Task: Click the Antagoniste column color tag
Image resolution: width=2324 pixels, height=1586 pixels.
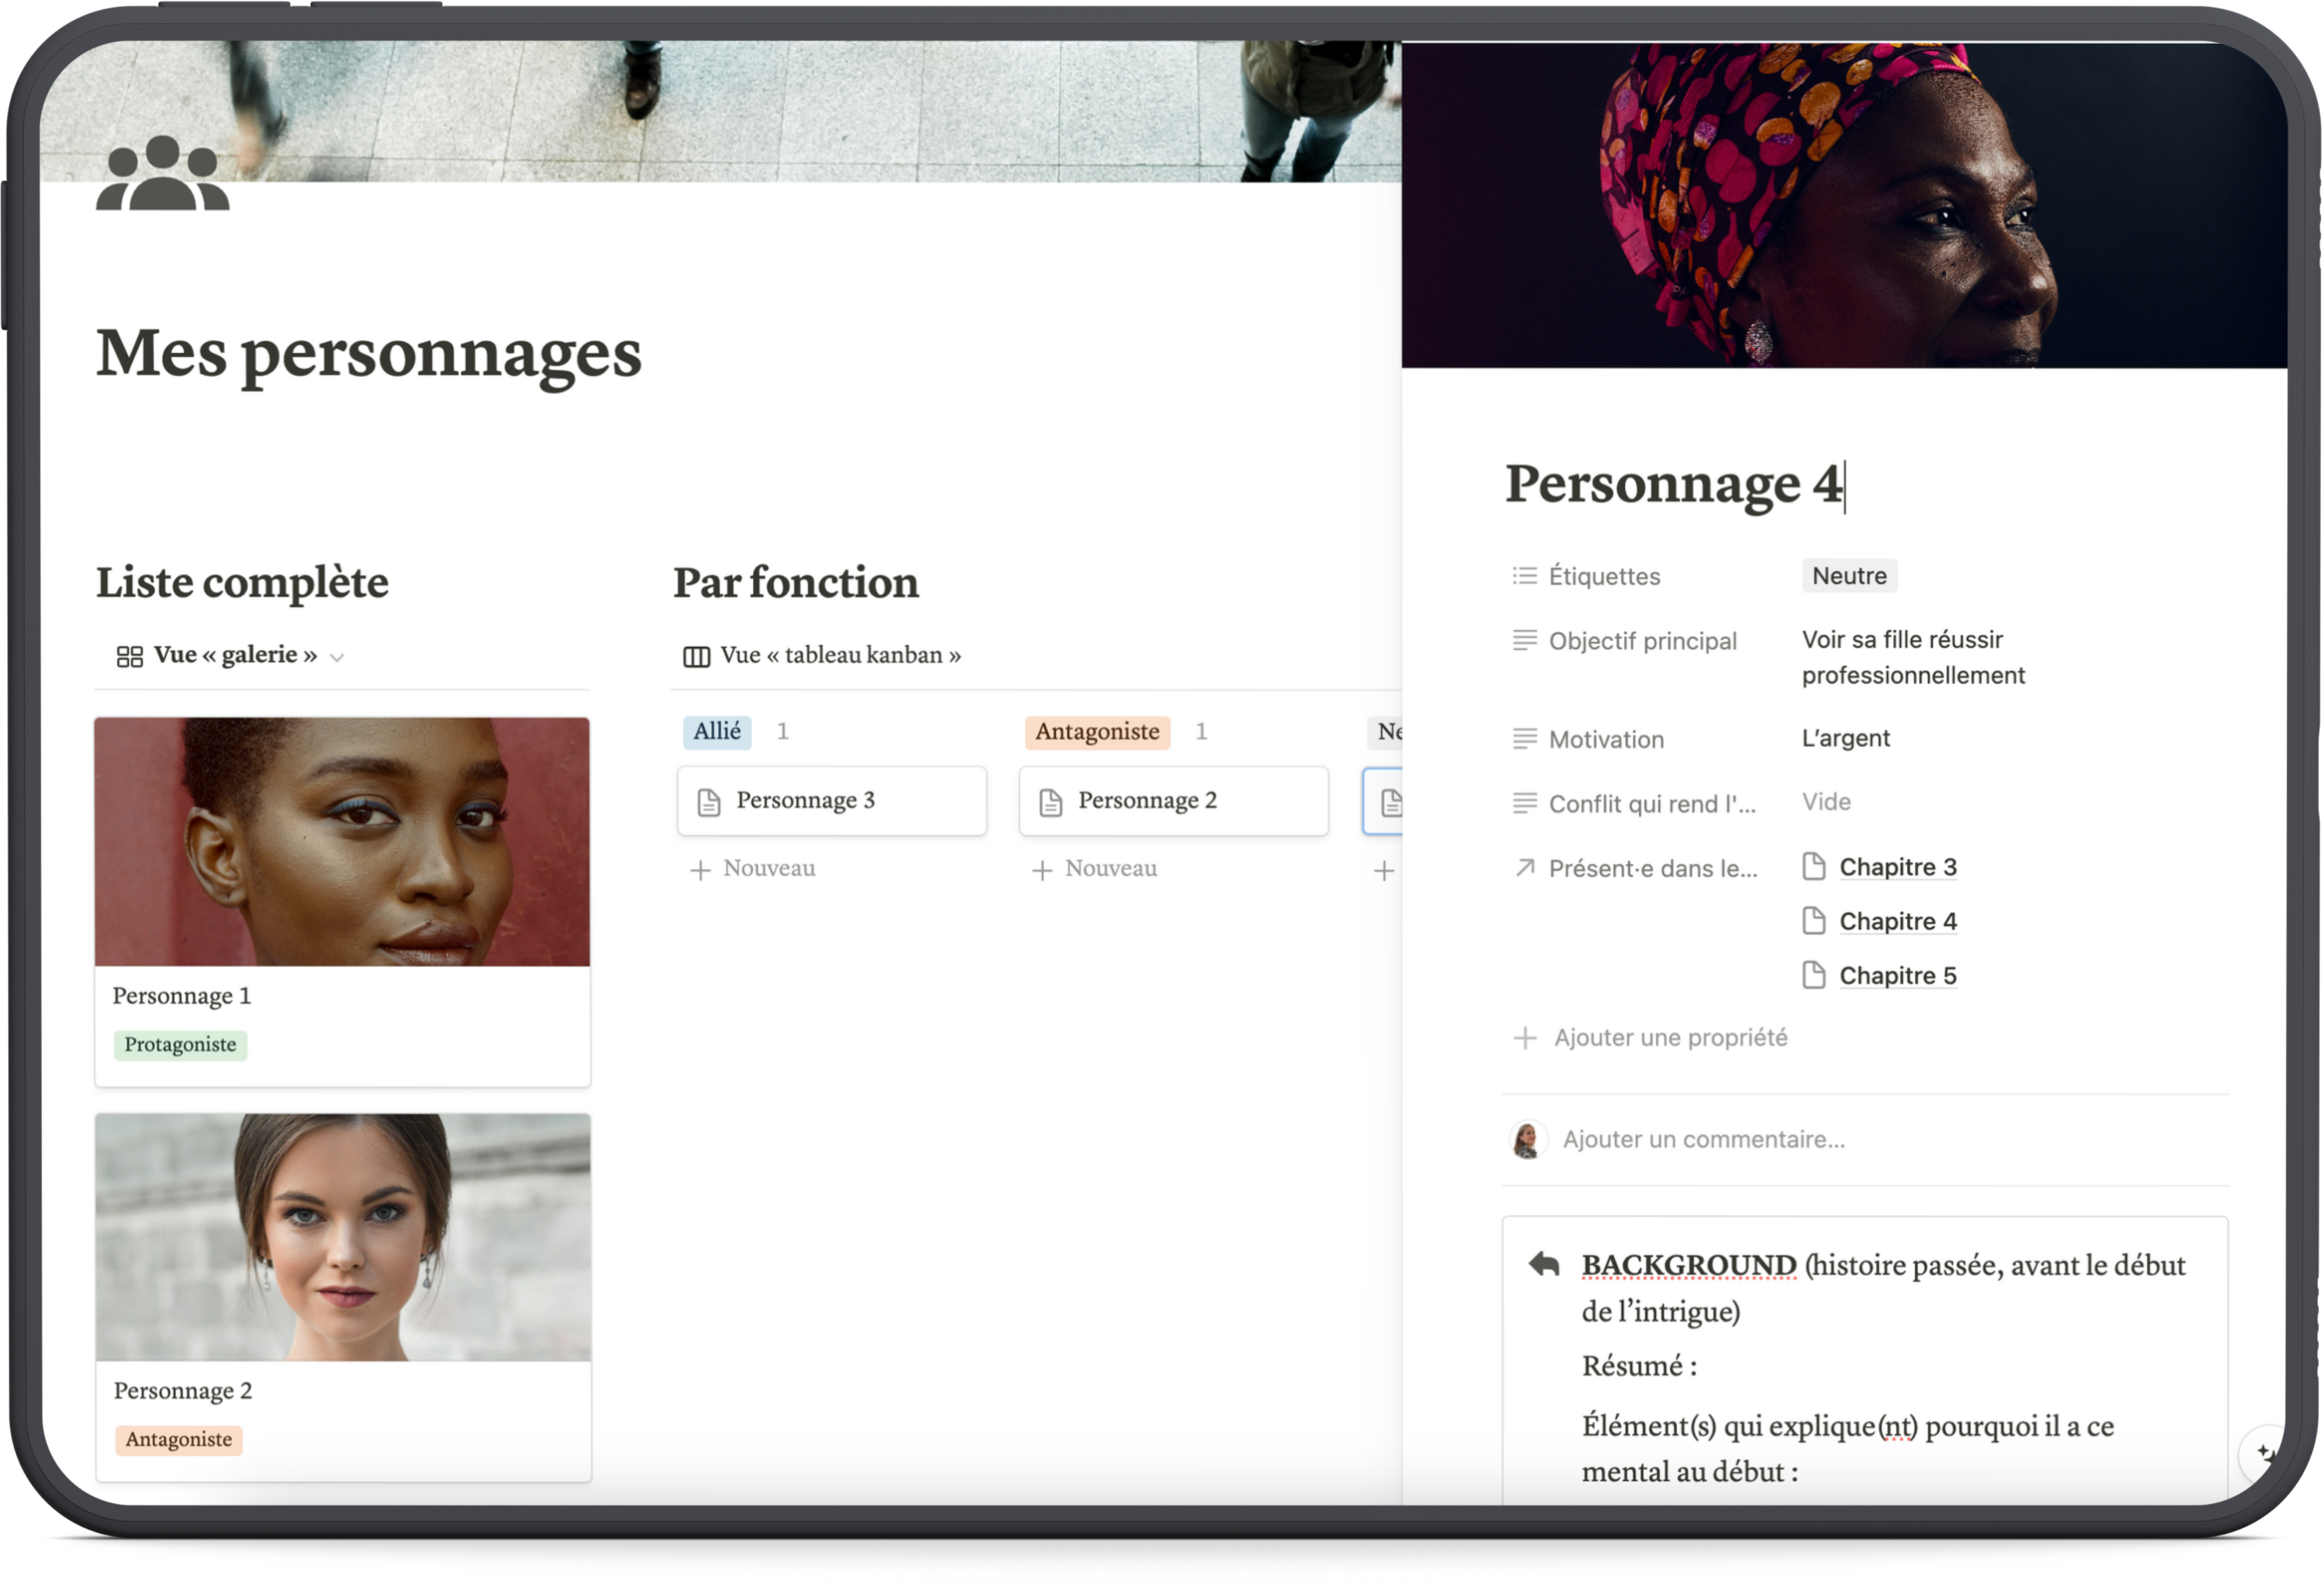Action: point(1096,732)
